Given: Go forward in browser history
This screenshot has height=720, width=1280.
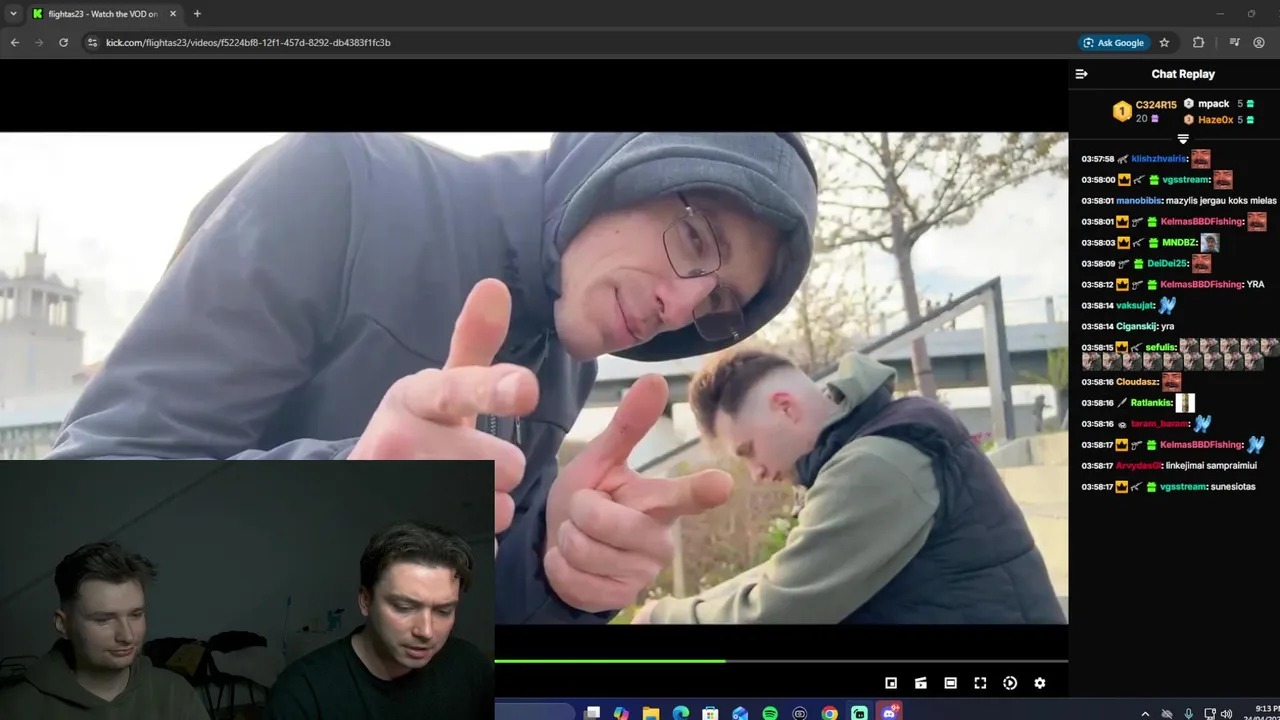Looking at the screenshot, I should click(39, 43).
